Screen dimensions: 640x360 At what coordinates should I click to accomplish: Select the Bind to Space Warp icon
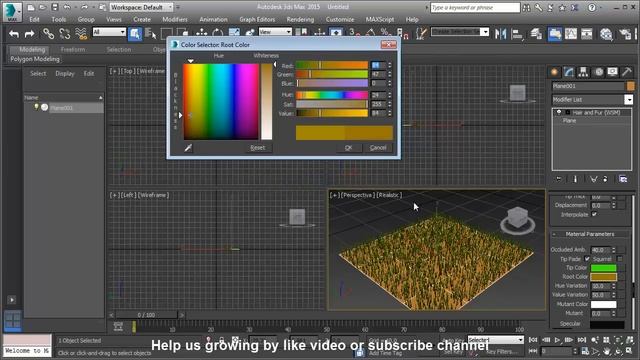(x=81, y=34)
